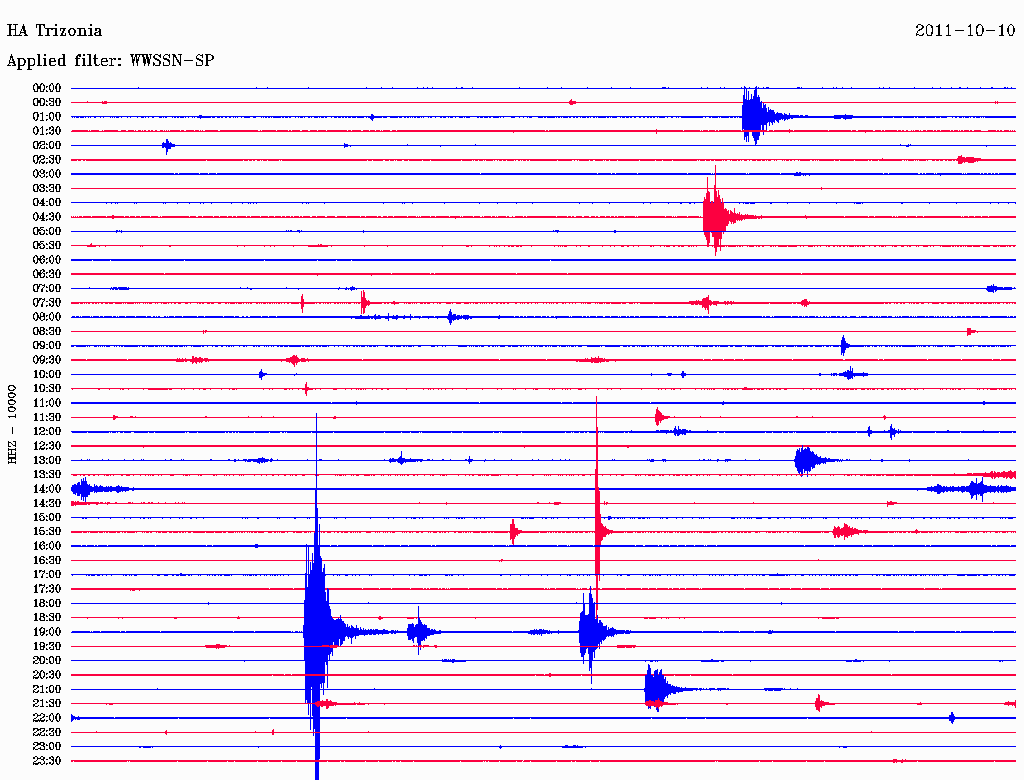The height and width of the screenshot is (780, 1024).
Task: Select the 11:30 time label
Action: pyautogui.click(x=47, y=417)
